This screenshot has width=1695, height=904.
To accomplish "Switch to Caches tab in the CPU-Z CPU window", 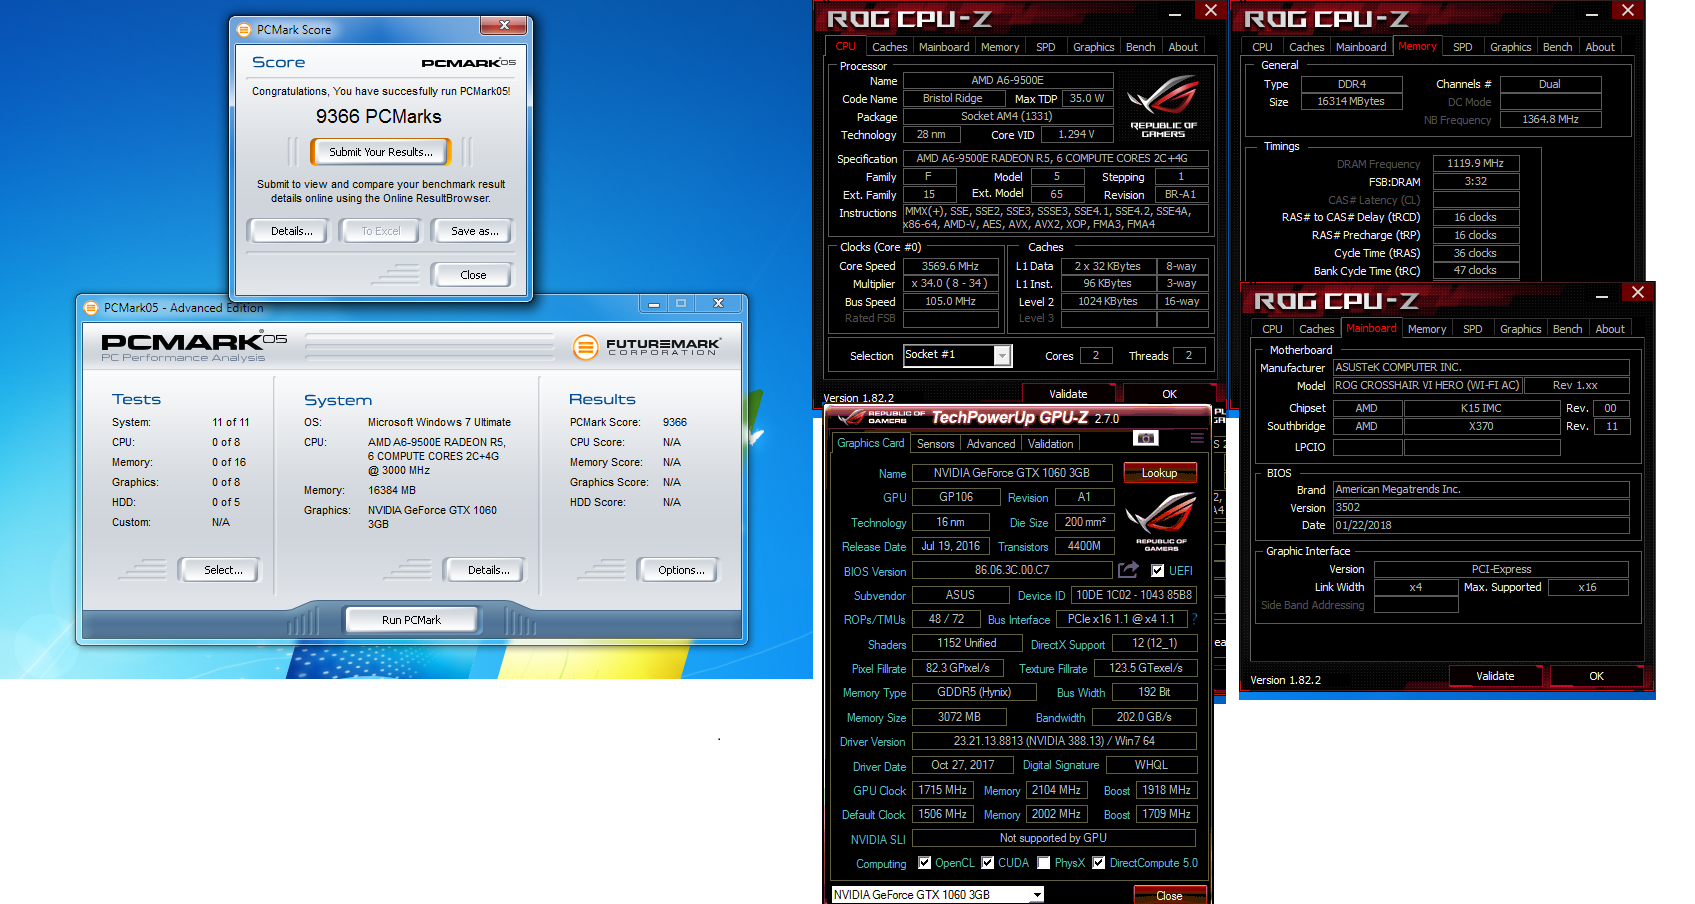I will click(889, 47).
